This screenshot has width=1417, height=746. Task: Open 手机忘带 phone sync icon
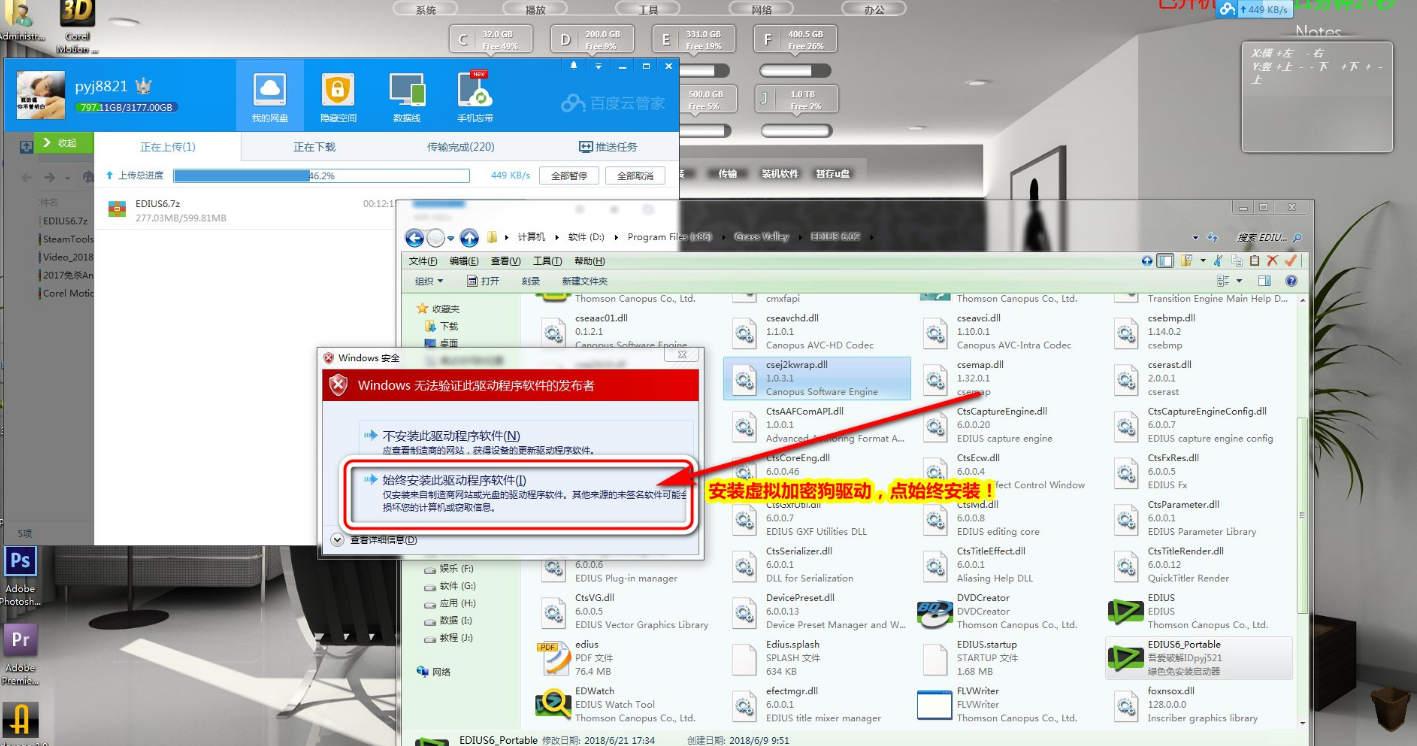[475, 97]
